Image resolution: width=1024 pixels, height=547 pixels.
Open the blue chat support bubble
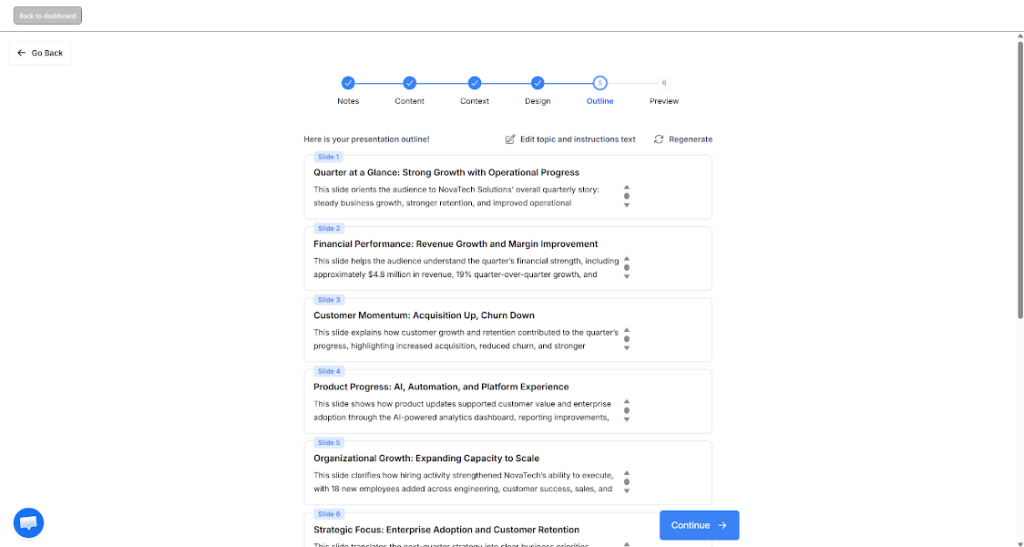click(29, 523)
